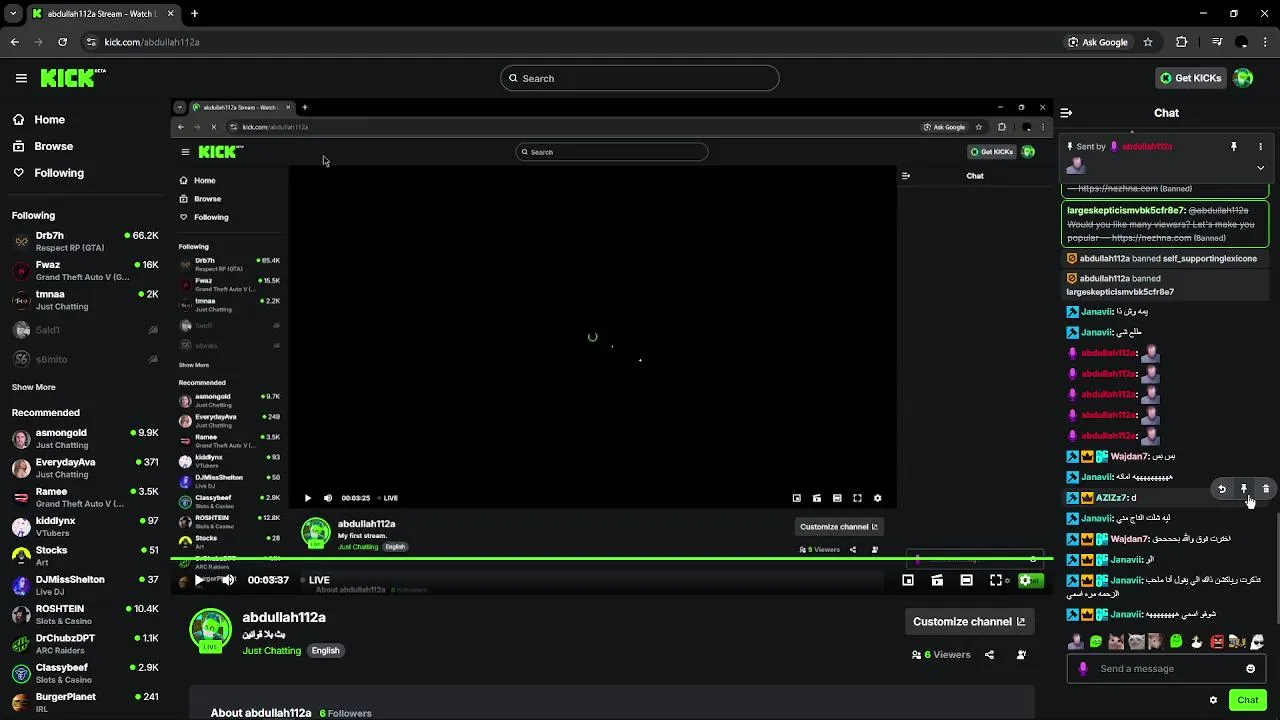Screen dimensions: 1280x720
Task: Open the emoji picker in the message box
Action: 1250,669
